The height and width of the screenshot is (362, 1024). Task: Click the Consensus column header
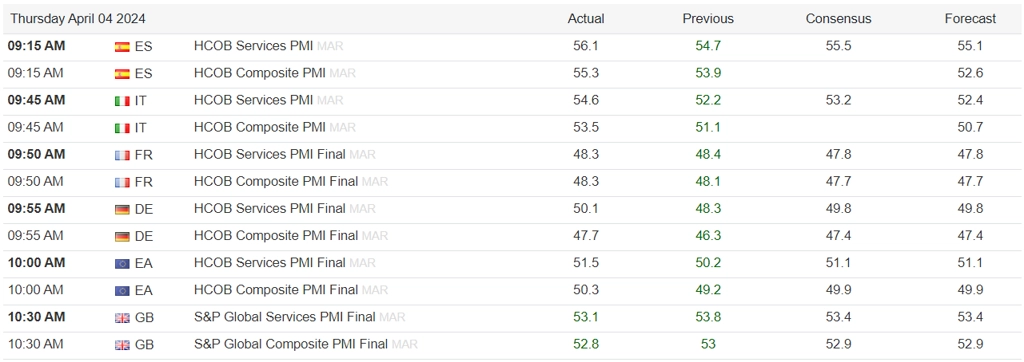click(839, 19)
